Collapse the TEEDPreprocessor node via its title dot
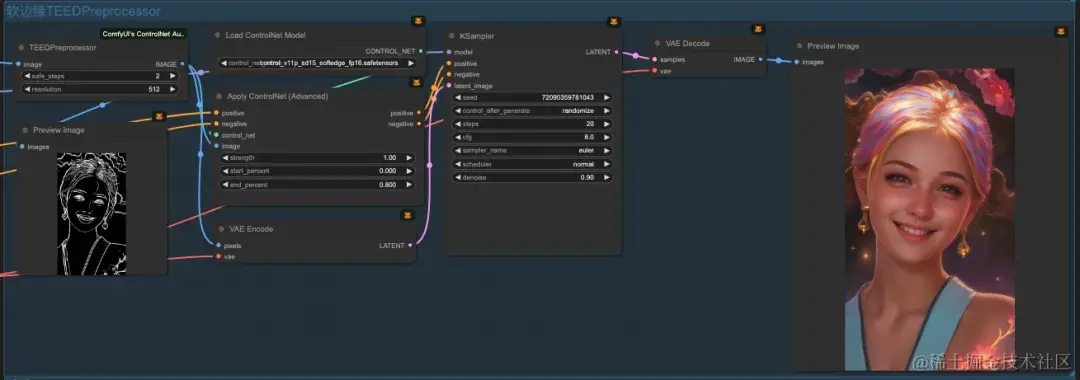This screenshot has height=380, width=1080. tap(21, 48)
